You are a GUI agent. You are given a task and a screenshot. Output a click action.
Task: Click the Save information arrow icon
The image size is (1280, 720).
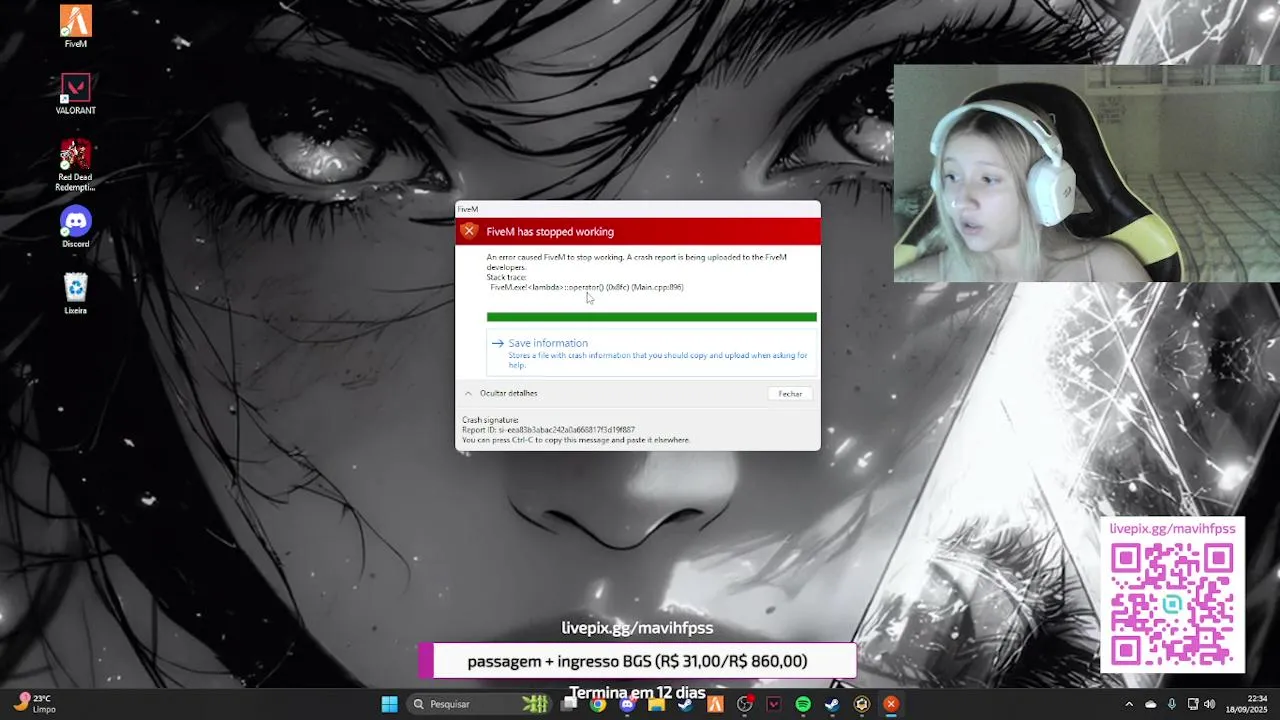(x=497, y=343)
